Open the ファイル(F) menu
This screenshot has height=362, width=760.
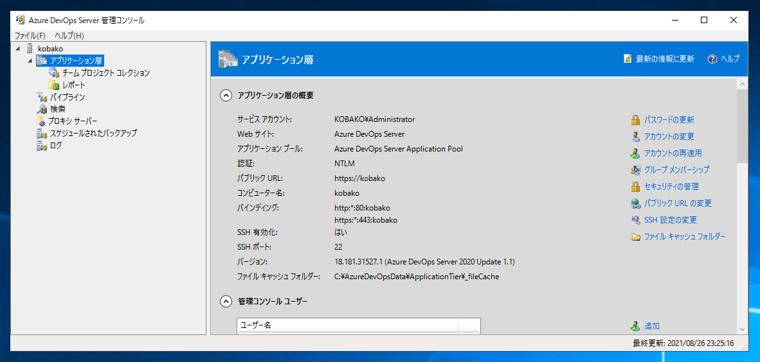coord(30,36)
